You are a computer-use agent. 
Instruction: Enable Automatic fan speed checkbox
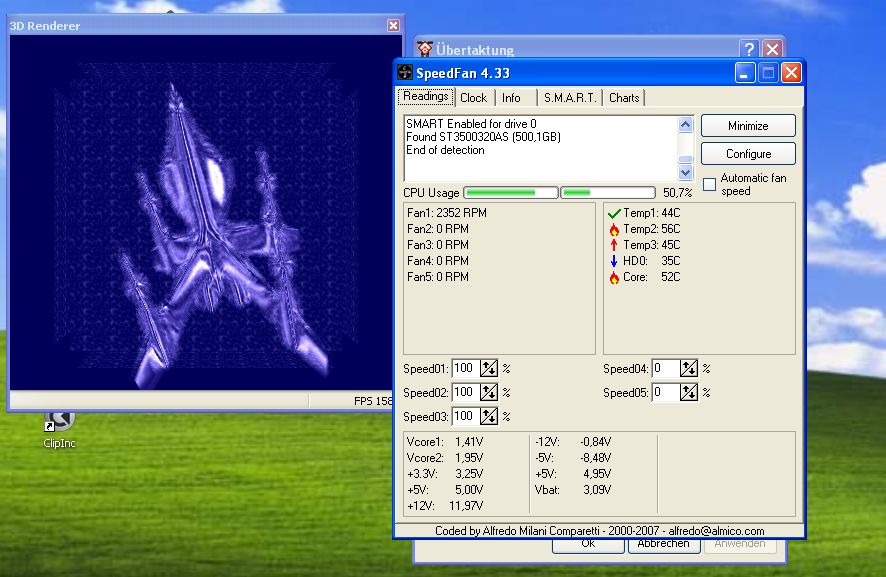(709, 184)
